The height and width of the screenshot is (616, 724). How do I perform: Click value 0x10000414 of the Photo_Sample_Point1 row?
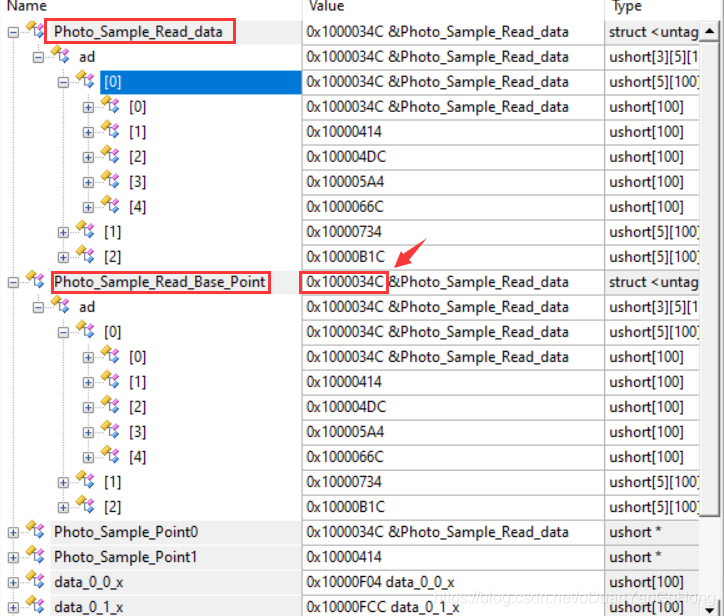click(344, 557)
